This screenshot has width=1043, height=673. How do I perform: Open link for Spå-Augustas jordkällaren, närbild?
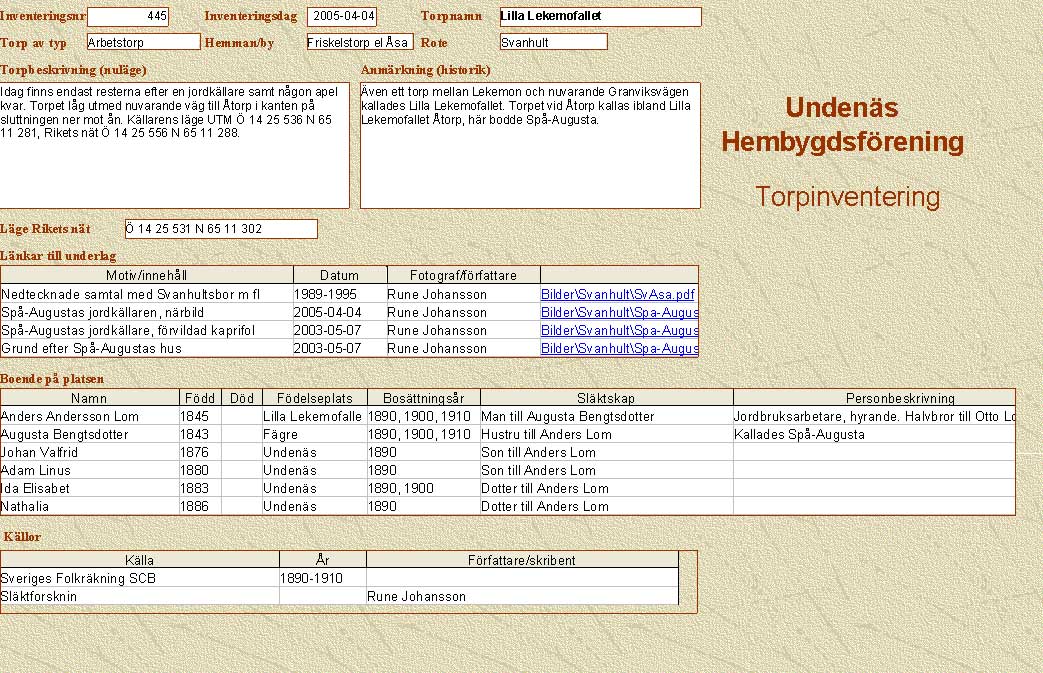click(619, 313)
